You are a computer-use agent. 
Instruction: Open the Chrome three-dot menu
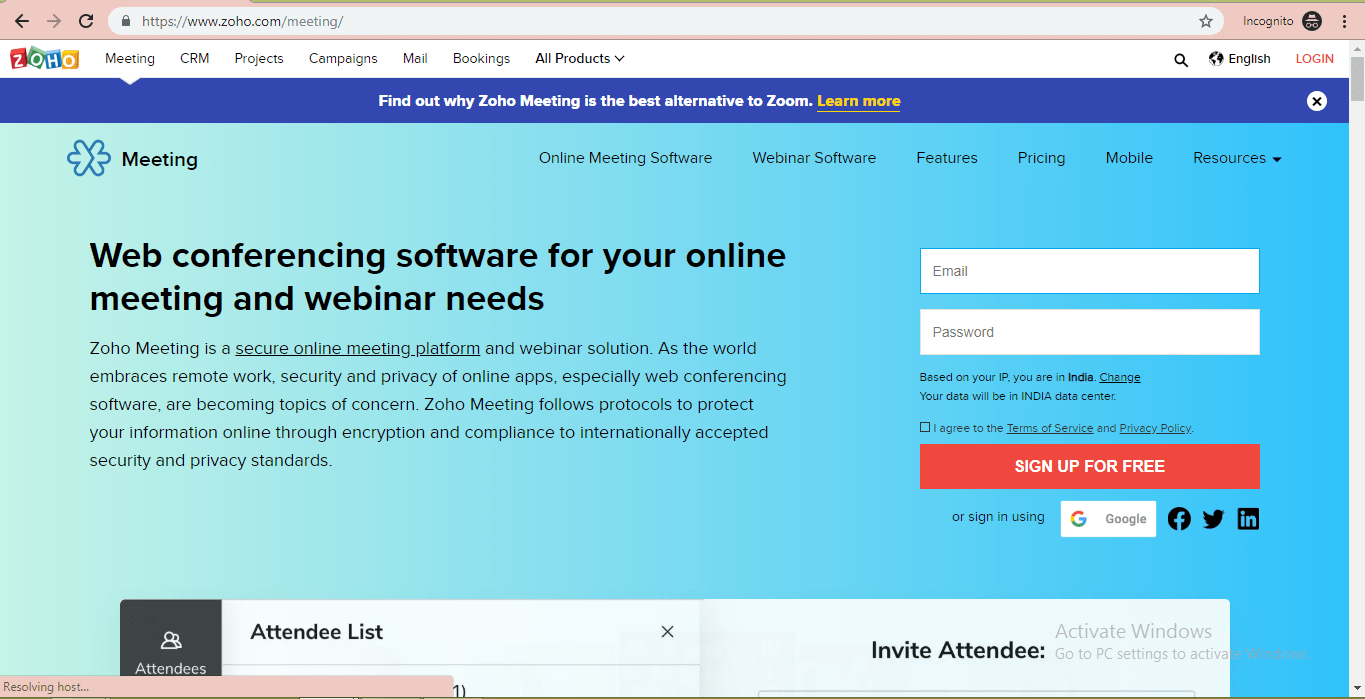pos(1345,21)
